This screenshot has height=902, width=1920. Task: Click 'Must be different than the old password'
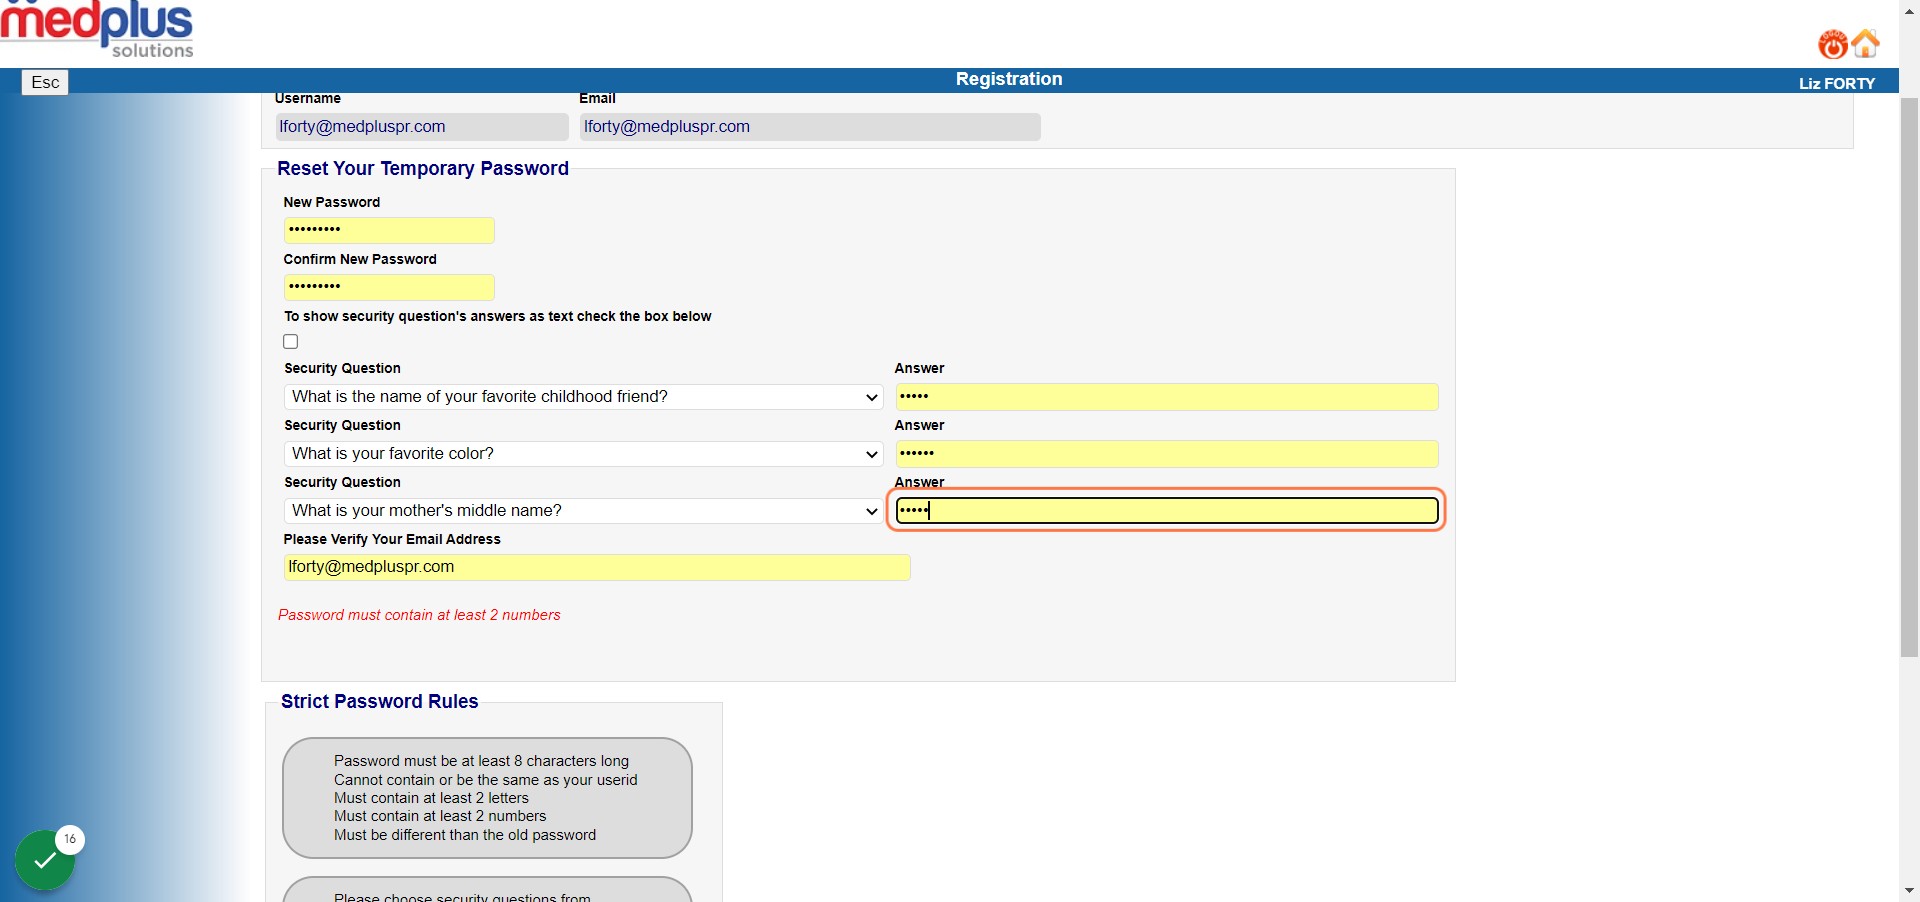pyautogui.click(x=465, y=835)
